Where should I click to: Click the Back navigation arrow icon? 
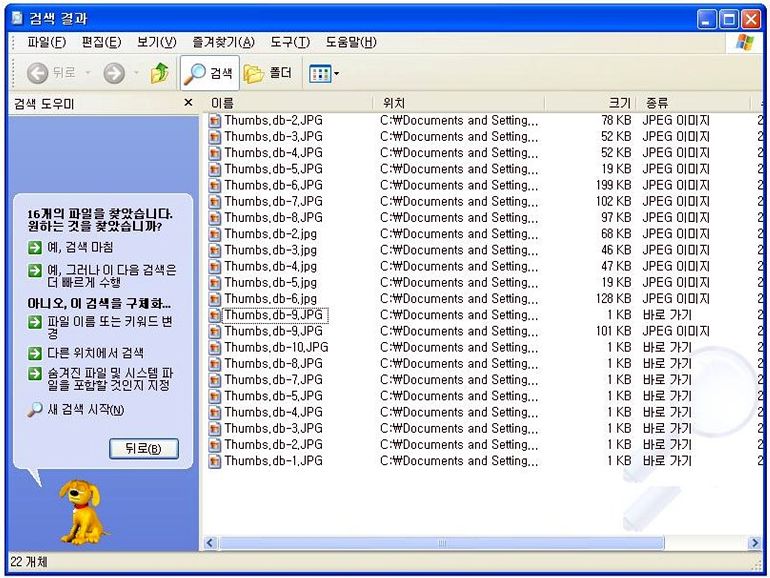click(x=37, y=73)
